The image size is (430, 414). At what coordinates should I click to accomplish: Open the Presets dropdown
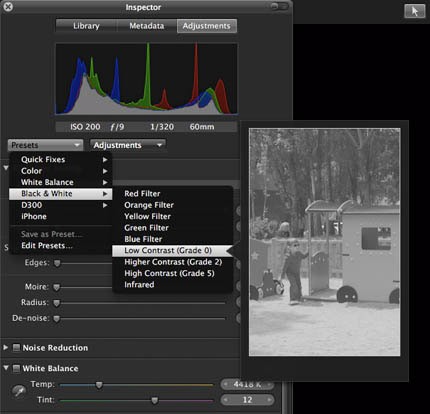(45, 145)
